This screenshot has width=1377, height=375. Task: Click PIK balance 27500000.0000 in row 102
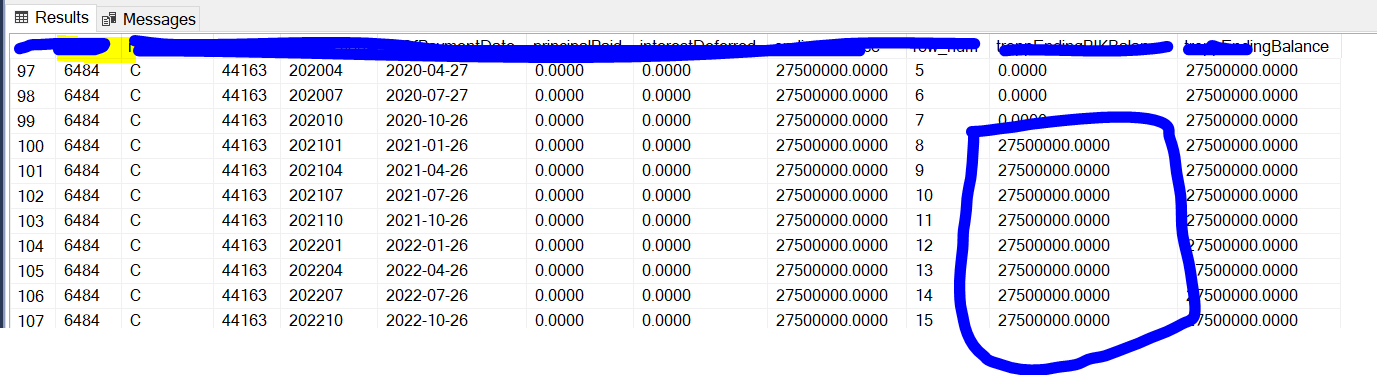(x=1083, y=196)
